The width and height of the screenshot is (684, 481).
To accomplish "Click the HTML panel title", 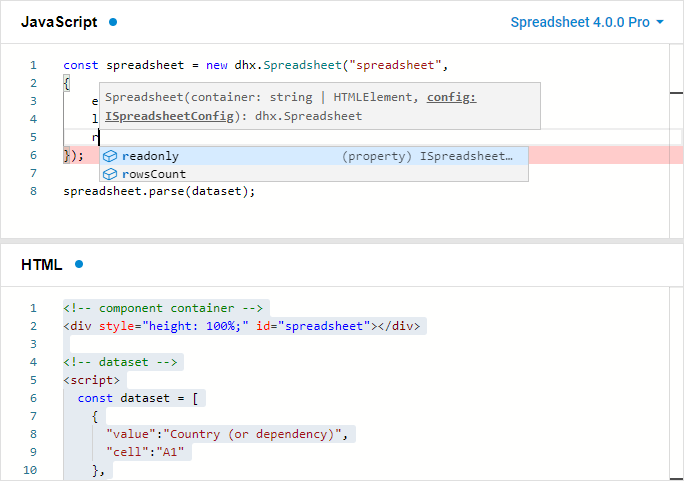I will coord(42,265).
